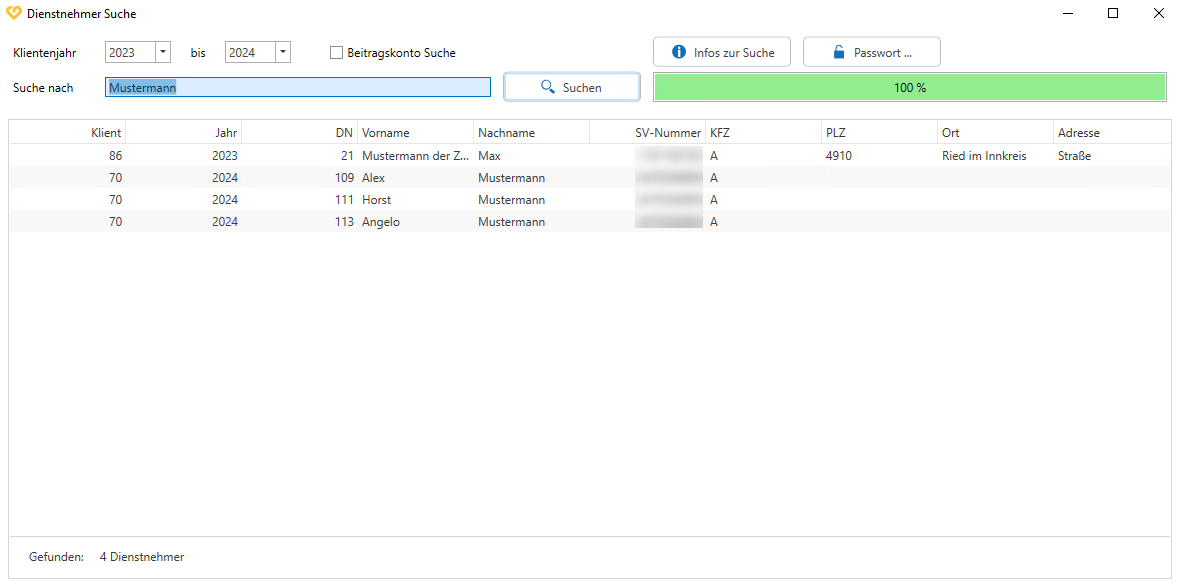Image resolution: width=1179 pixels, height=588 pixels.
Task: Expand the end year 2024 dropdown
Action: click(x=283, y=53)
